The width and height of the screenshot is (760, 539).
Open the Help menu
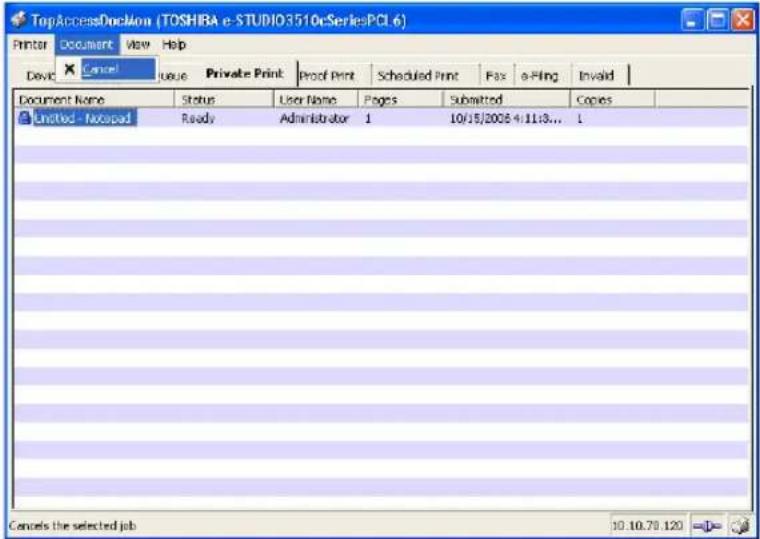pyautogui.click(x=174, y=45)
